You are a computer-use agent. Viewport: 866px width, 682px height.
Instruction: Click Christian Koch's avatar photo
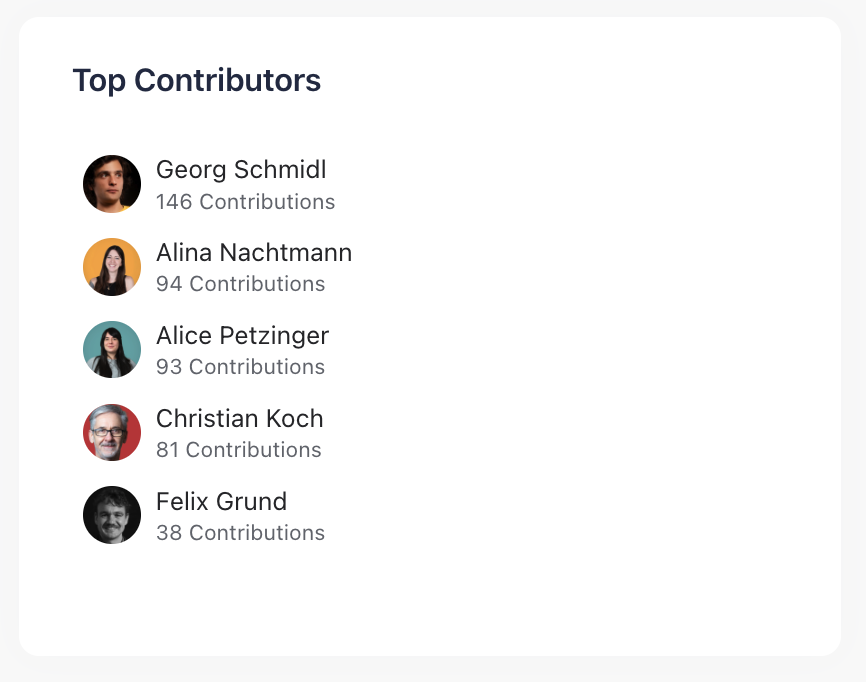pyautogui.click(x=112, y=432)
